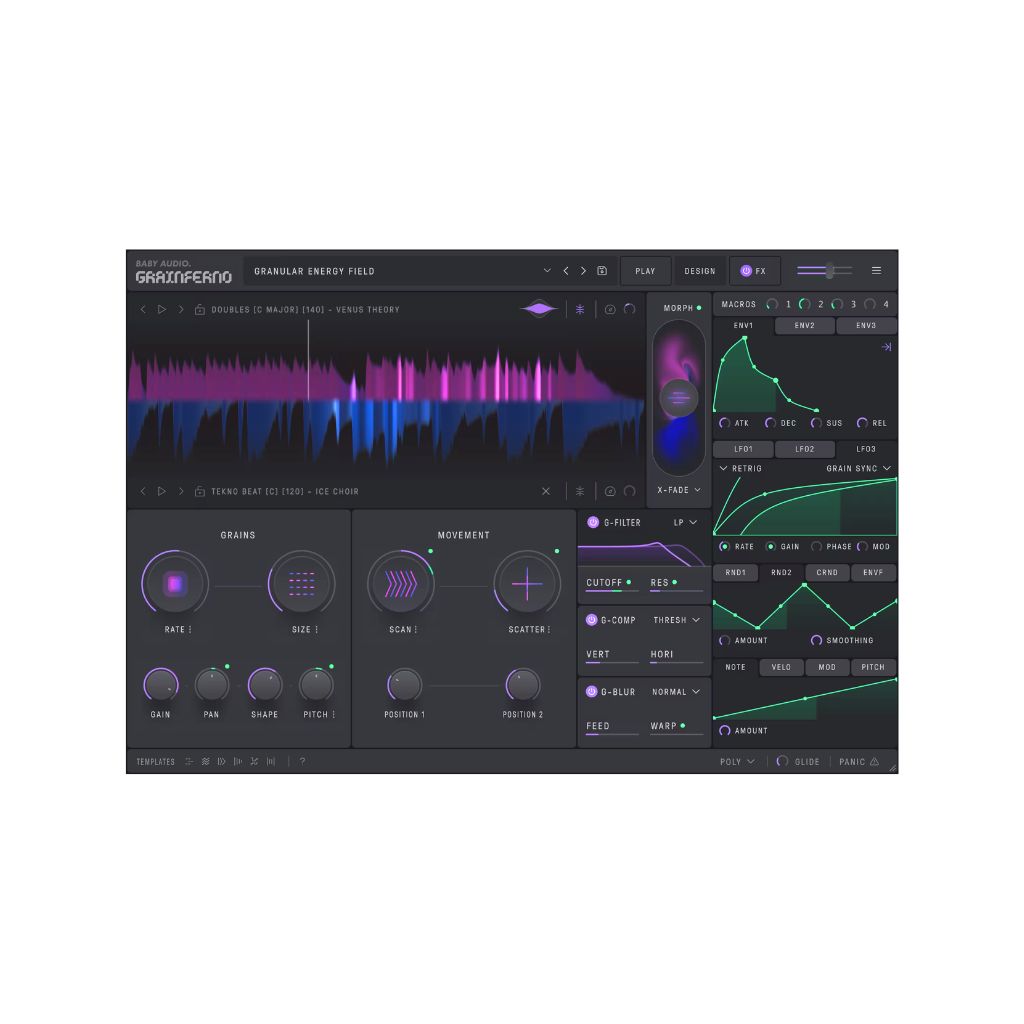
Task: Click tuner gauge icon in Tekno Beat row
Action: tap(610, 491)
